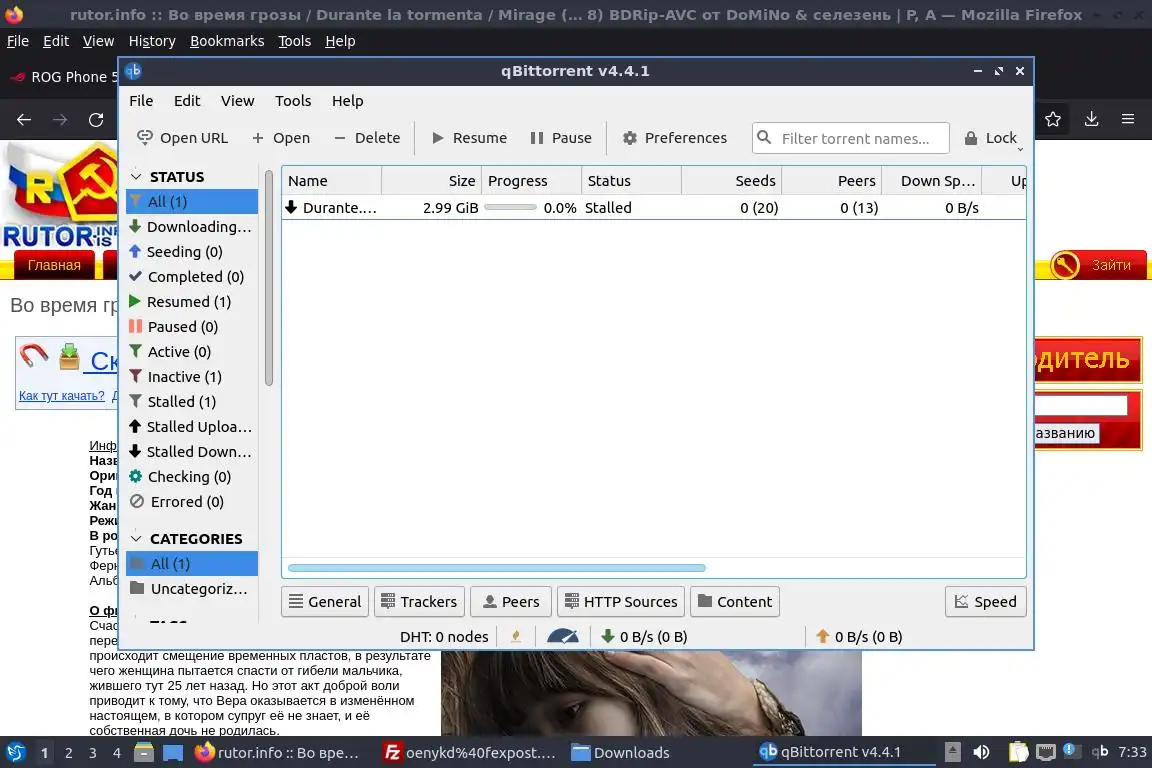The image size is (1152, 768).
Task: Click the Open torrent file toolbar button
Action: click(281, 138)
